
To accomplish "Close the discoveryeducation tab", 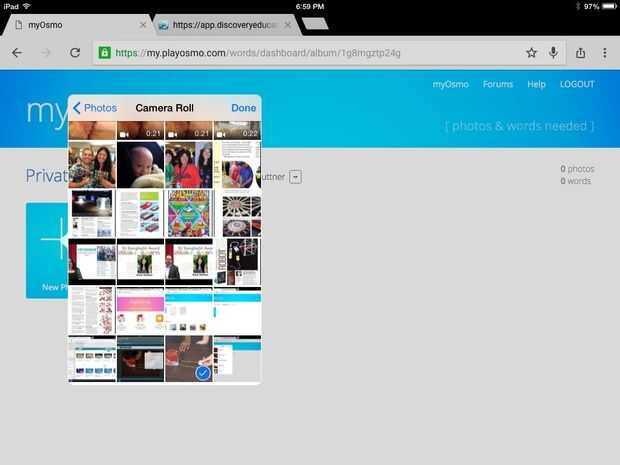I will pyautogui.click(x=288, y=25).
